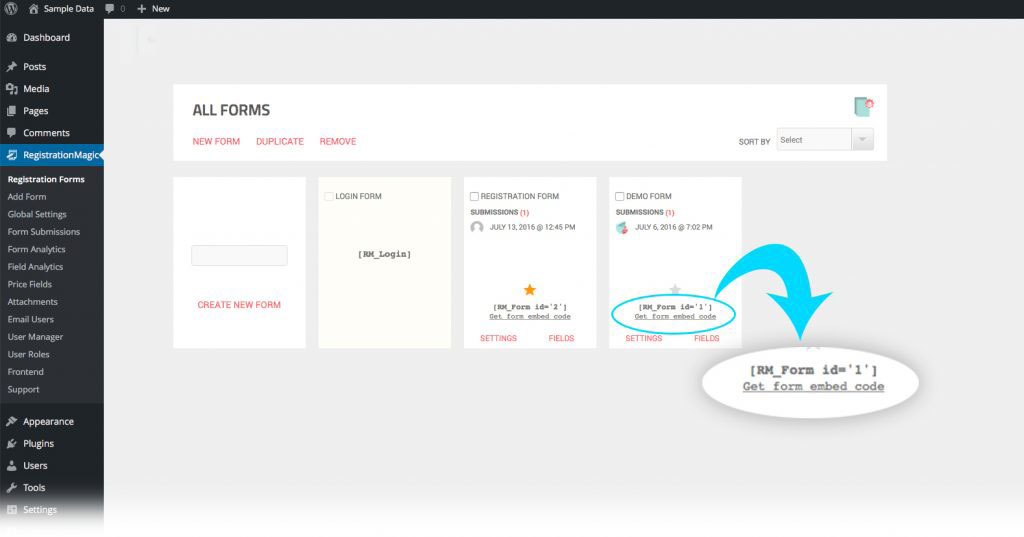This screenshot has width=1024, height=537.
Task: Click the Sample Data home icon
Action: tap(34, 8)
